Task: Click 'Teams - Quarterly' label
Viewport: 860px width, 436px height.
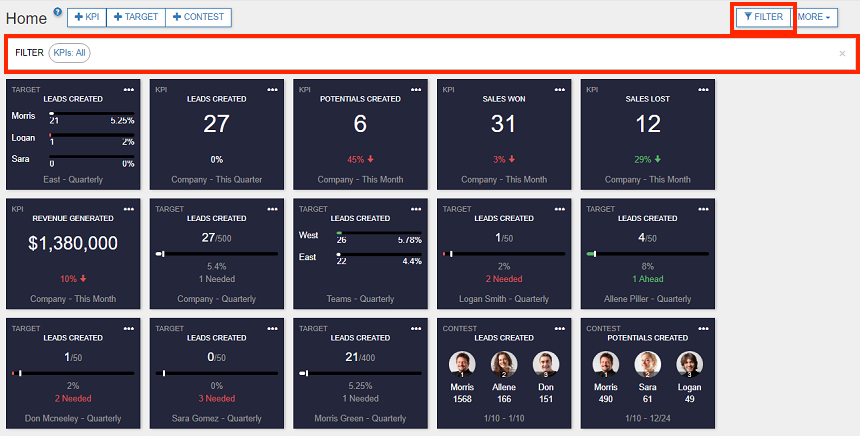Action: pos(360,299)
